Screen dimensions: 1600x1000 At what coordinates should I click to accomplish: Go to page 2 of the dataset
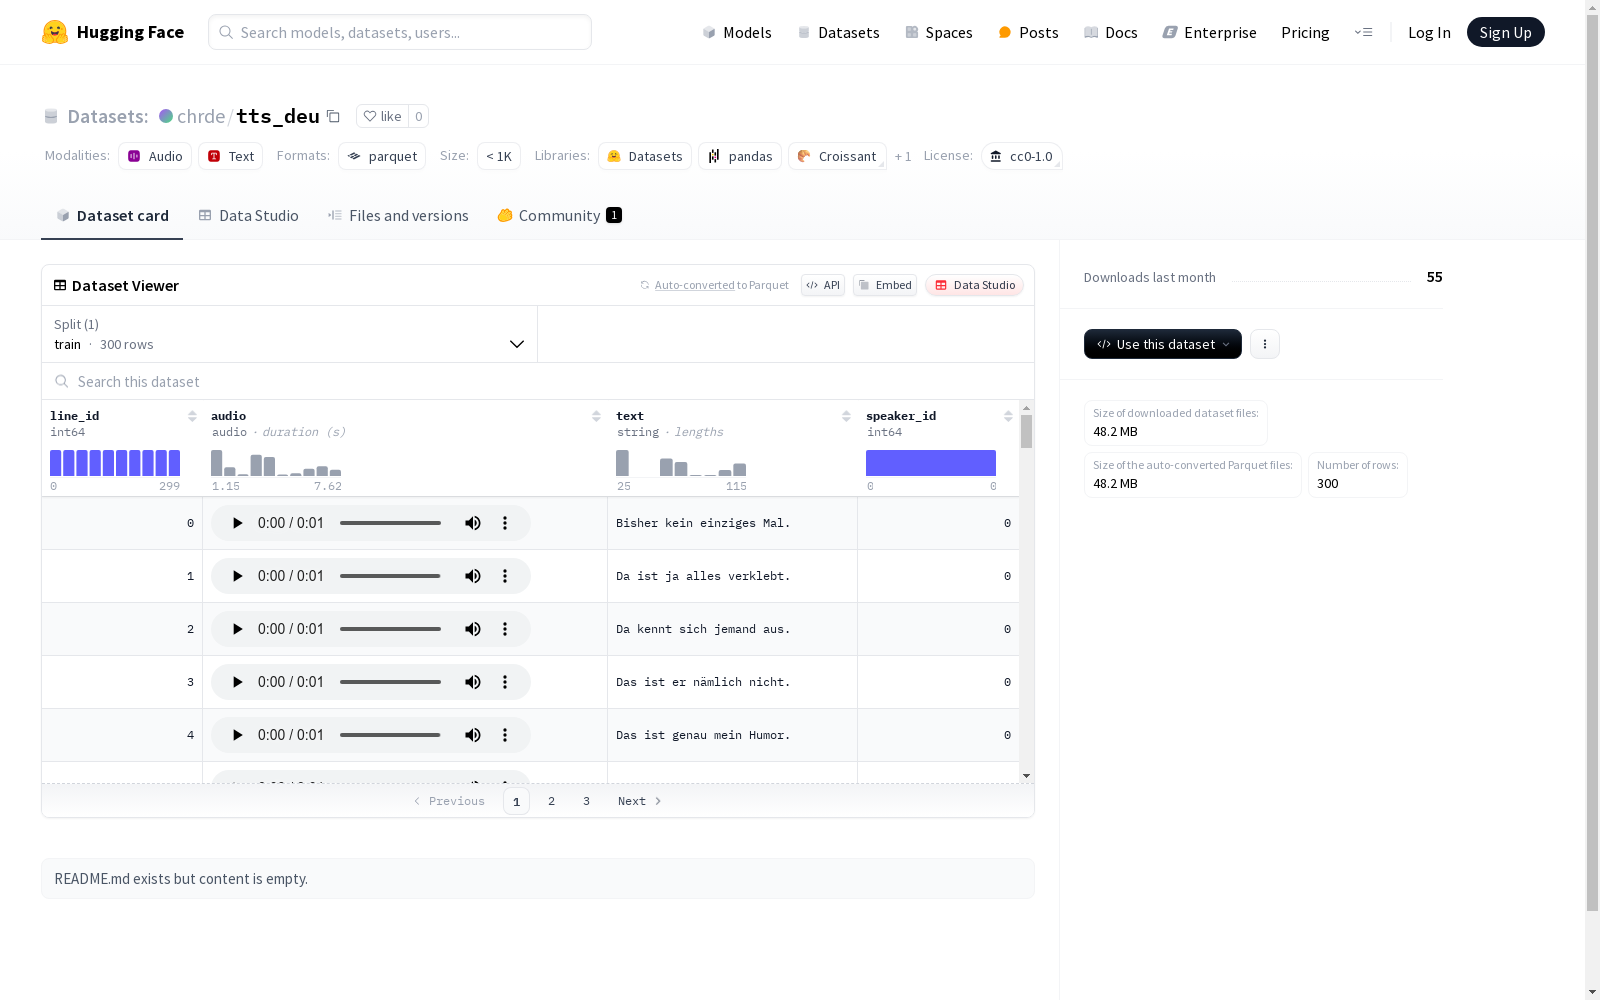click(551, 801)
